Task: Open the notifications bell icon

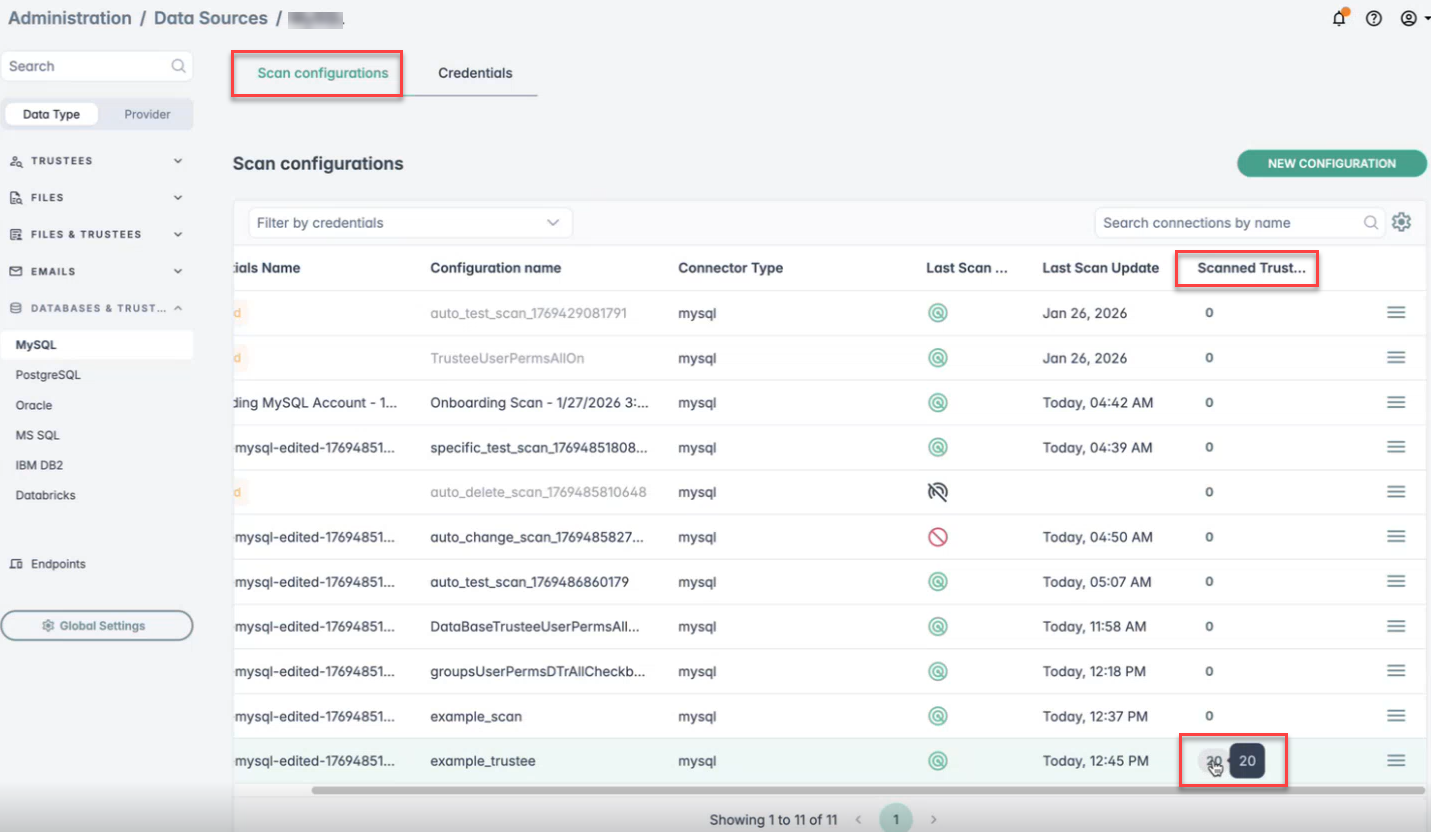Action: coord(1339,19)
